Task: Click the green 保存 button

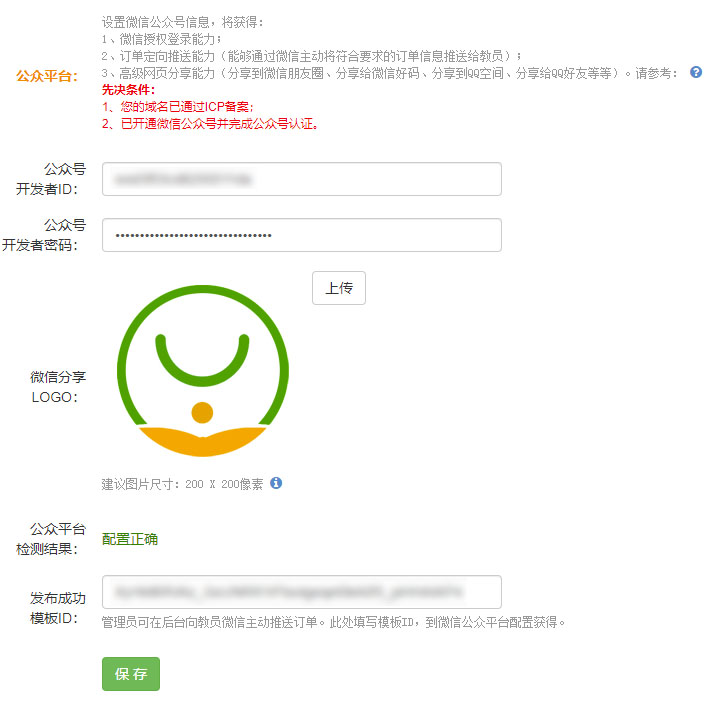Action: pyautogui.click(x=131, y=674)
